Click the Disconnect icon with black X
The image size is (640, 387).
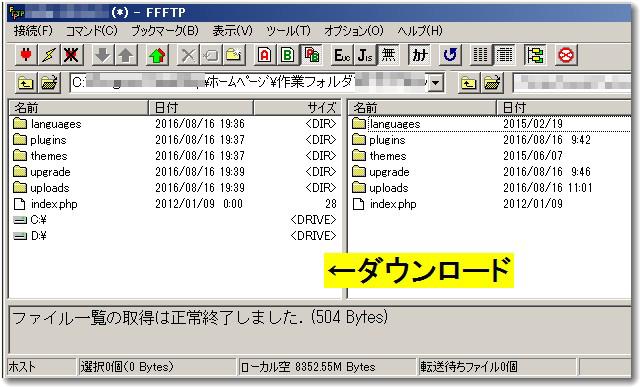click(x=71, y=55)
